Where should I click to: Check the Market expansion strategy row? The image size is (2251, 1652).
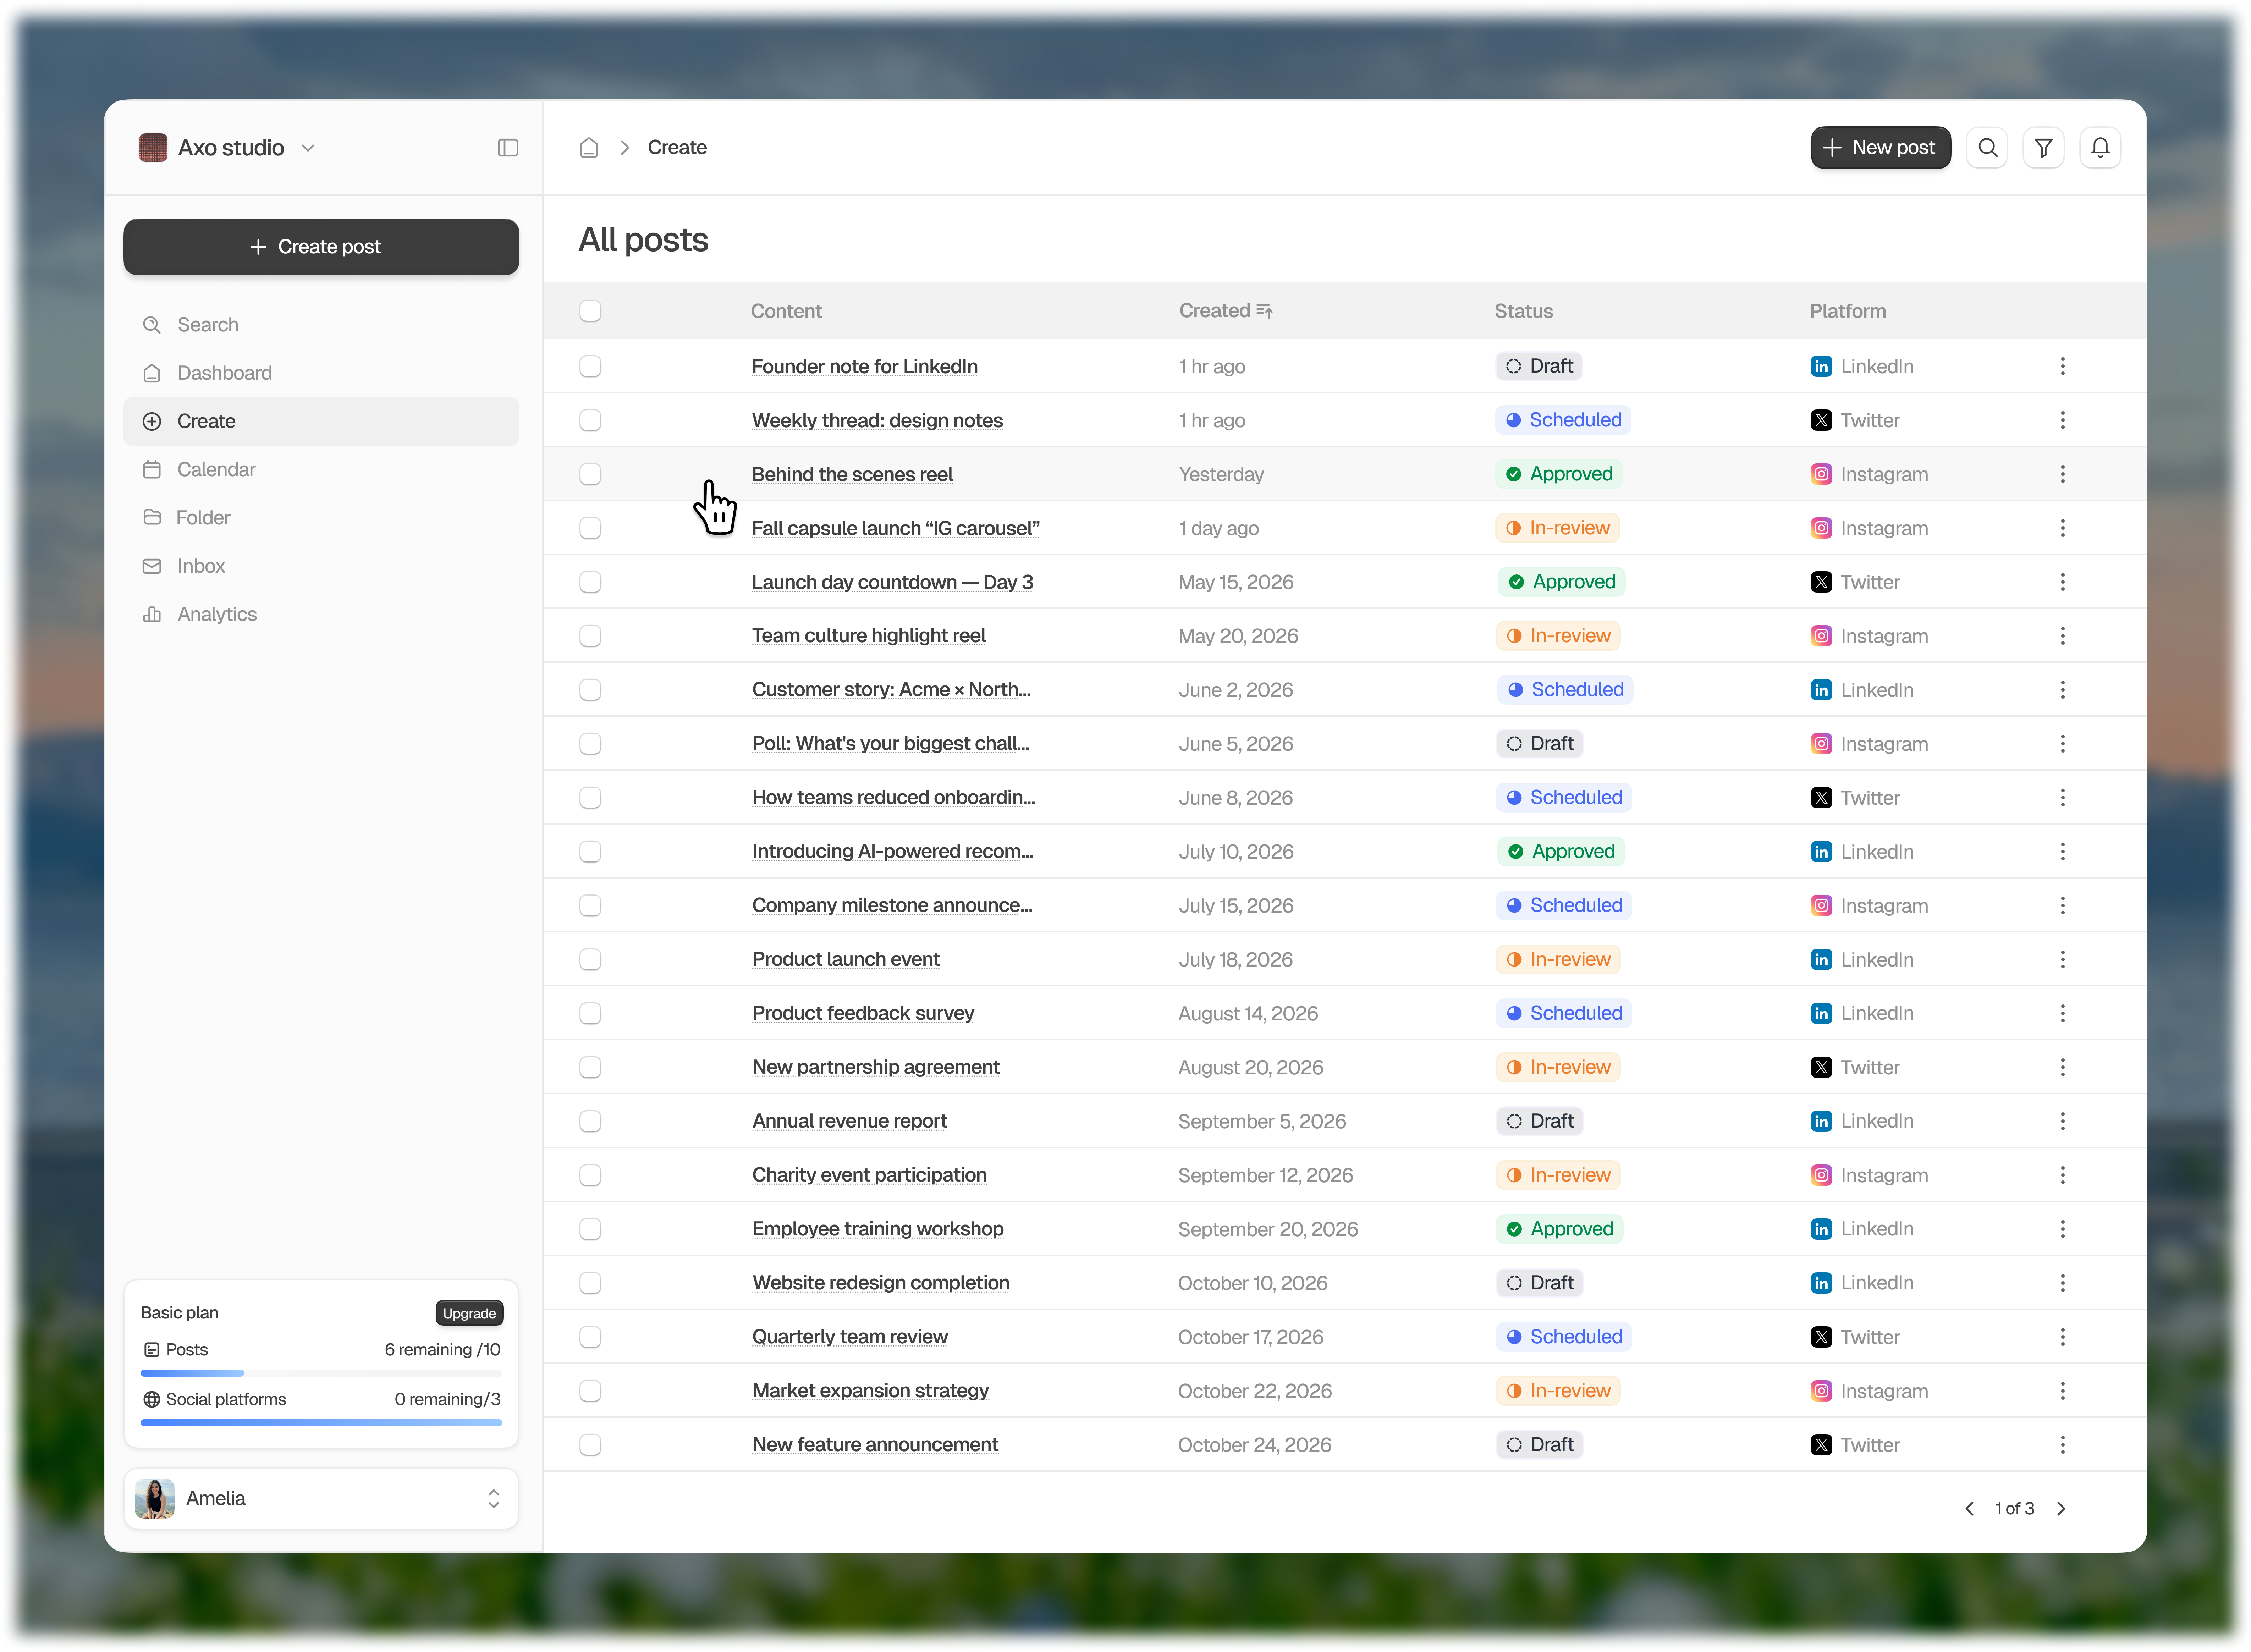590,1390
